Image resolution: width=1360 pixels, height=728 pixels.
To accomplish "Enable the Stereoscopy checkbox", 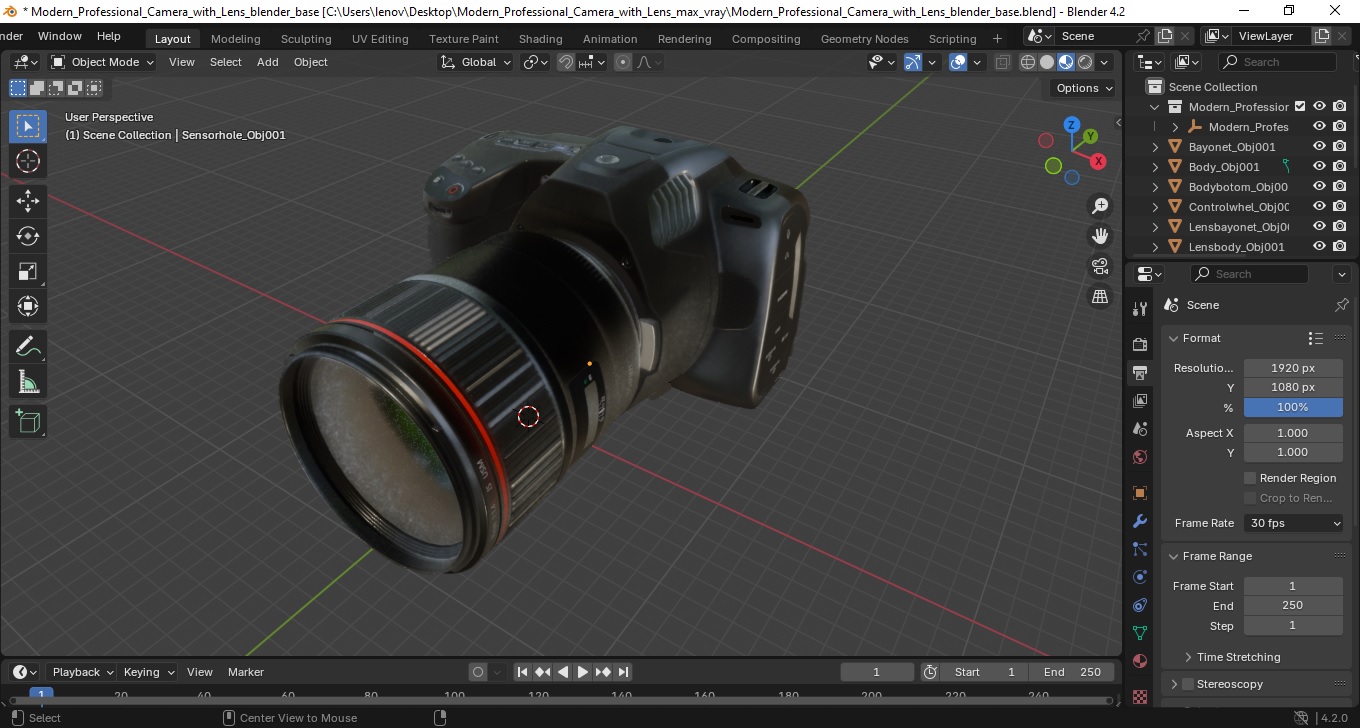I will [1188, 684].
